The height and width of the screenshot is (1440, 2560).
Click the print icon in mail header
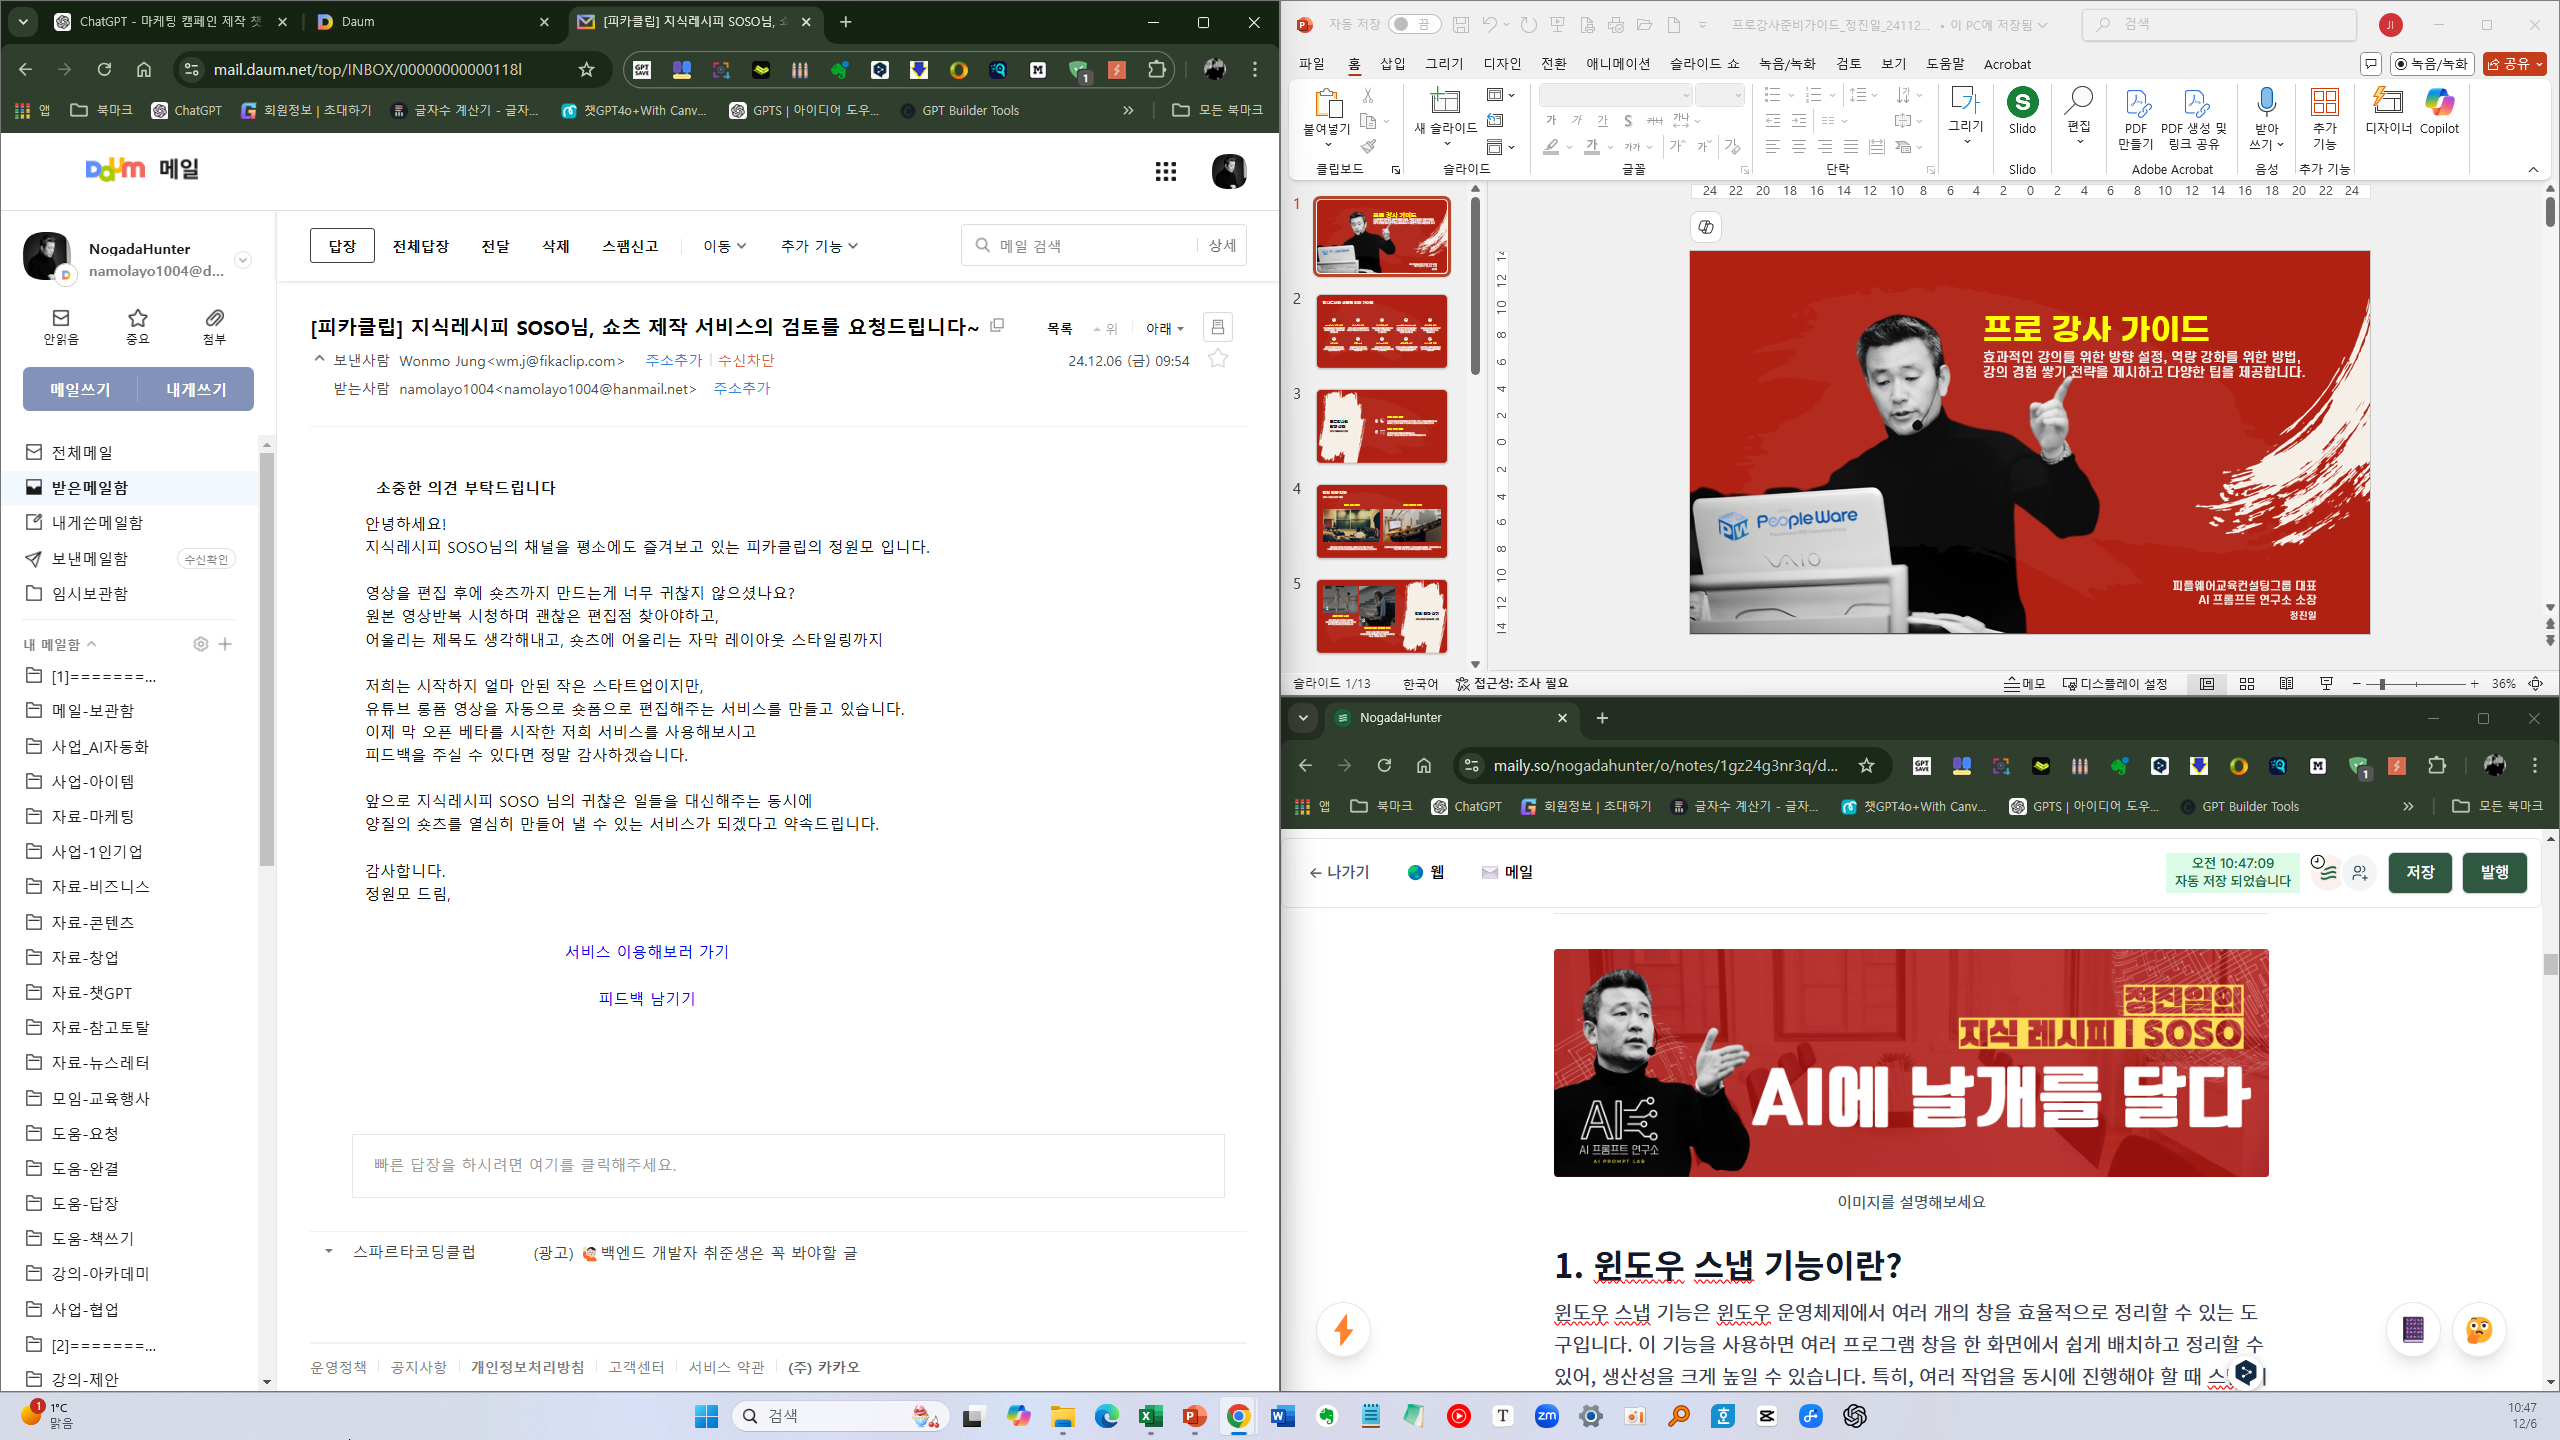click(x=1217, y=327)
